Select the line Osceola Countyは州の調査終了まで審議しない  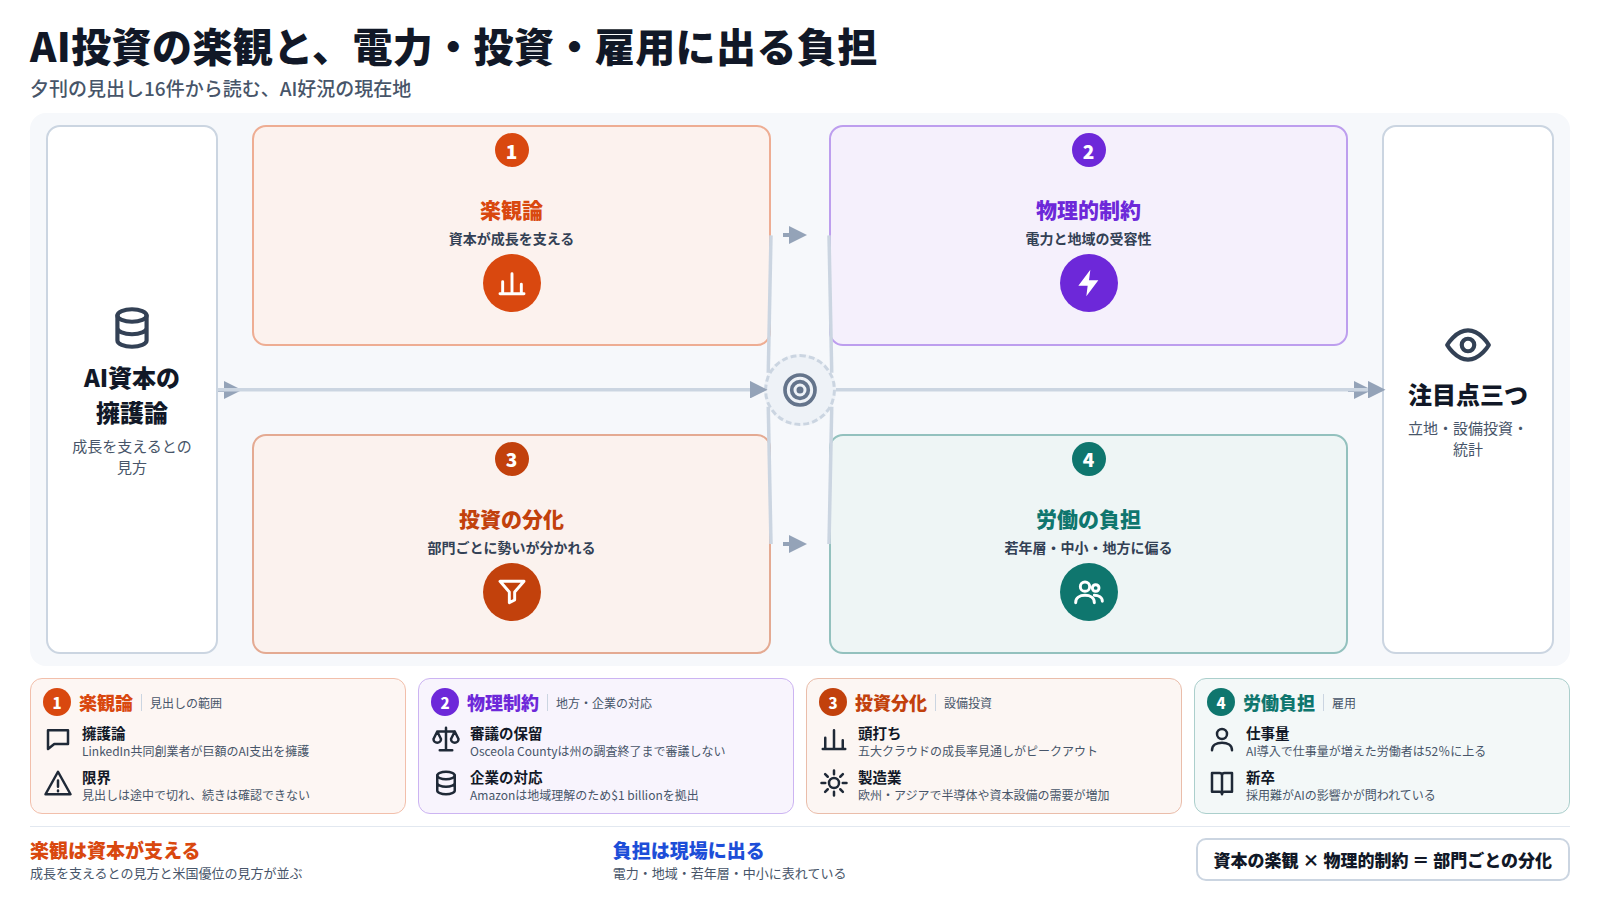[598, 752]
